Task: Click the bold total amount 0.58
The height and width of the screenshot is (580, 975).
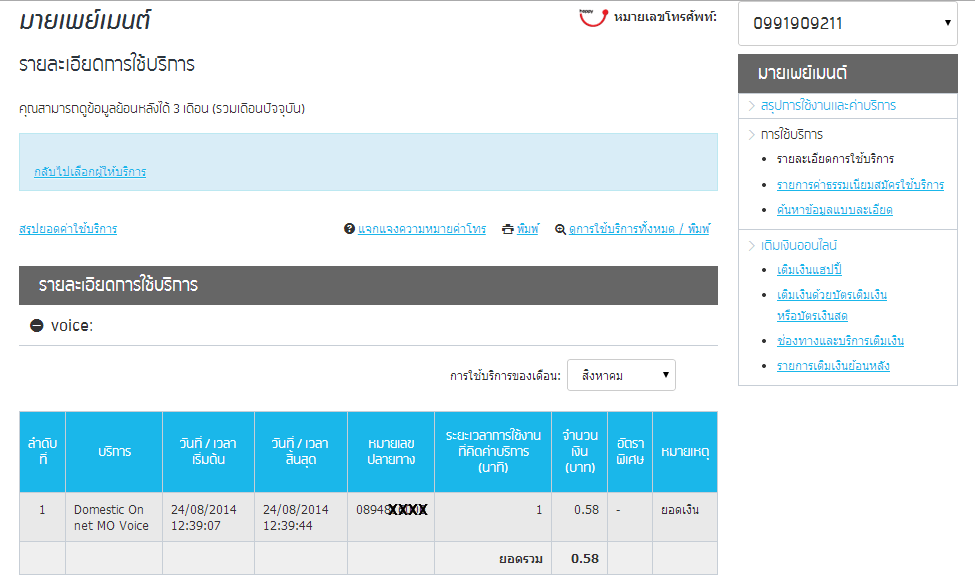Action: pyautogui.click(x=585, y=559)
